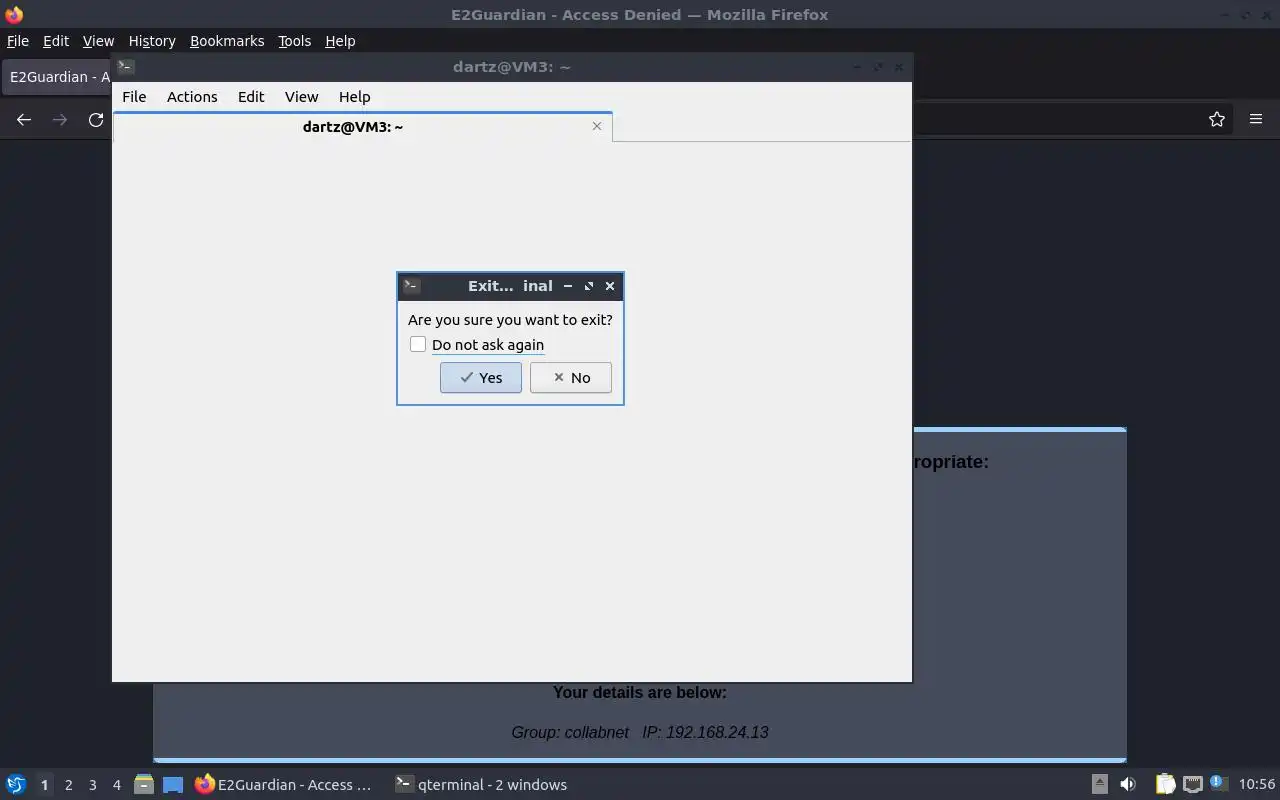Image resolution: width=1280 pixels, height=800 pixels.
Task: Confirm exit with the Yes button
Action: (x=480, y=377)
